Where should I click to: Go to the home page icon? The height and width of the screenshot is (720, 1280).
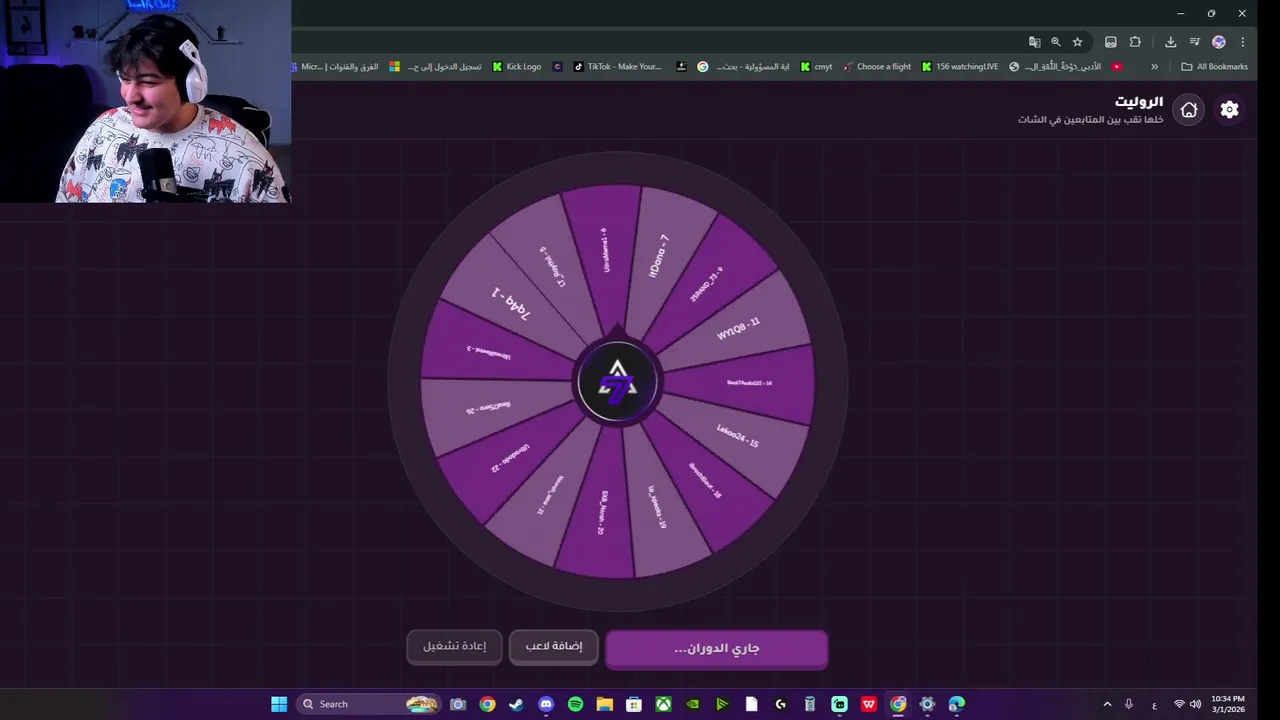1189,110
